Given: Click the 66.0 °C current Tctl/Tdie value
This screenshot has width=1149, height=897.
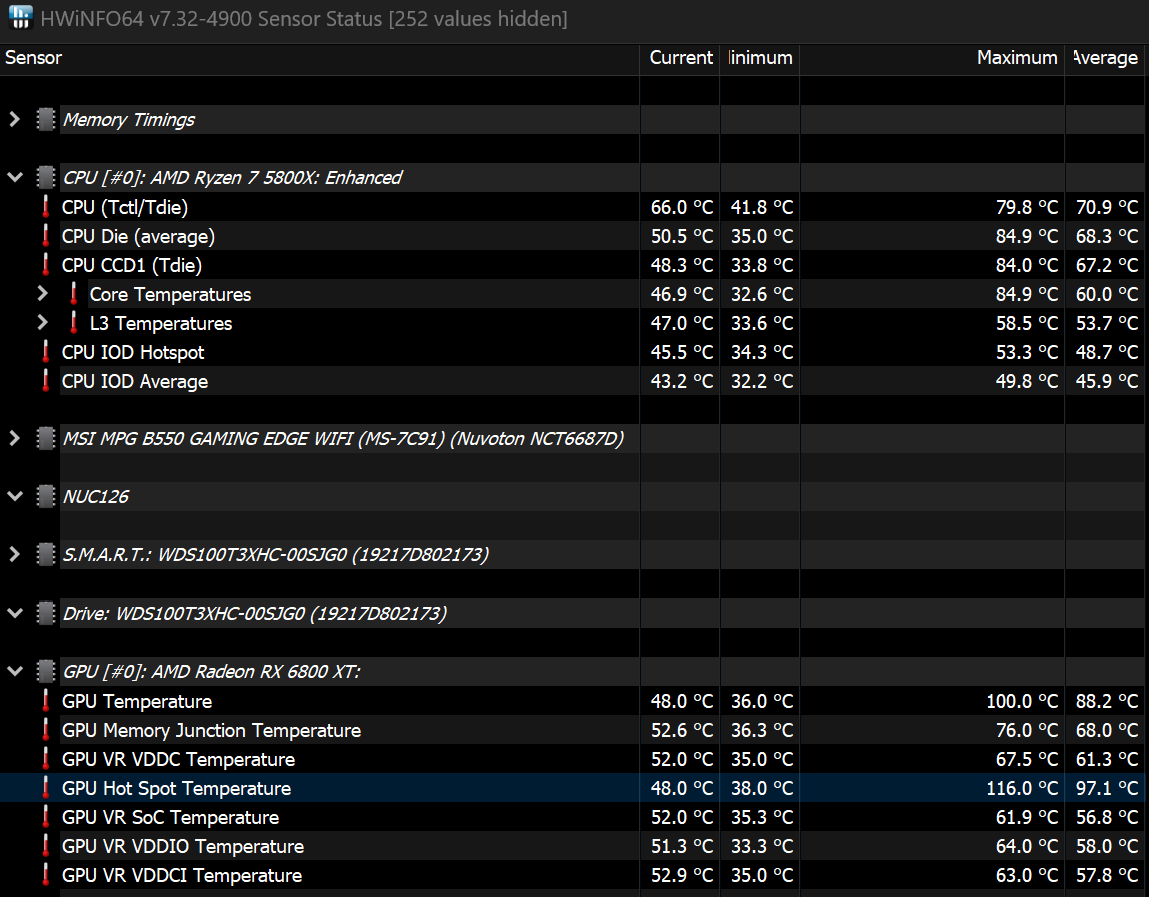Looking at the screenshot, I should pyautogui.click(x=681, y=207).
